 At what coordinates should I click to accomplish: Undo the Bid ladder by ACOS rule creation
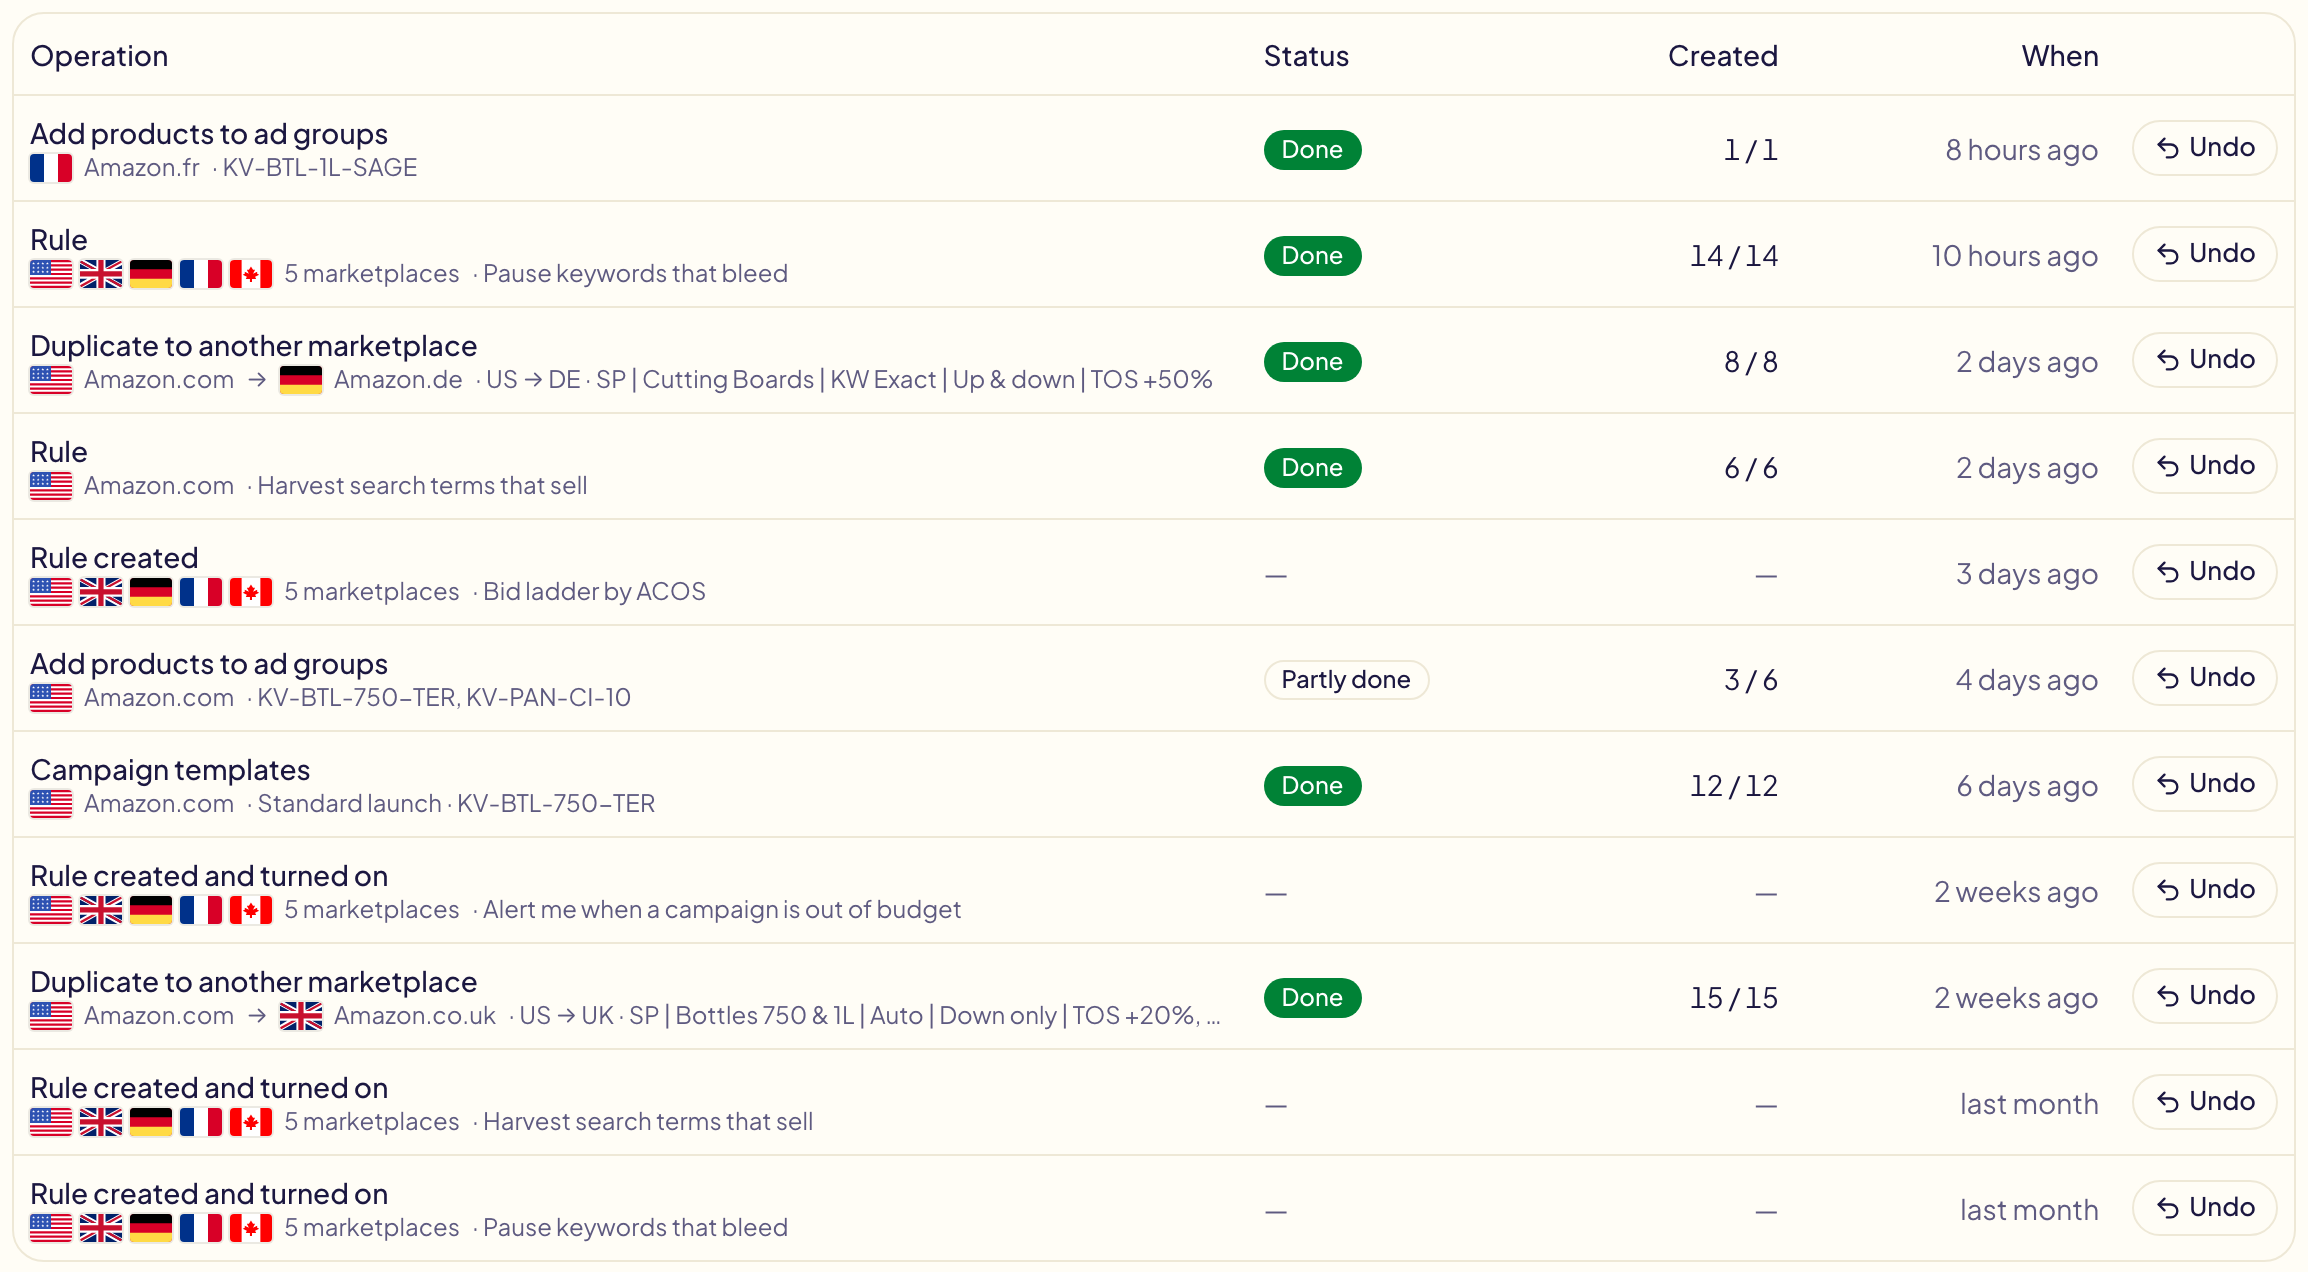[2204, 572]
